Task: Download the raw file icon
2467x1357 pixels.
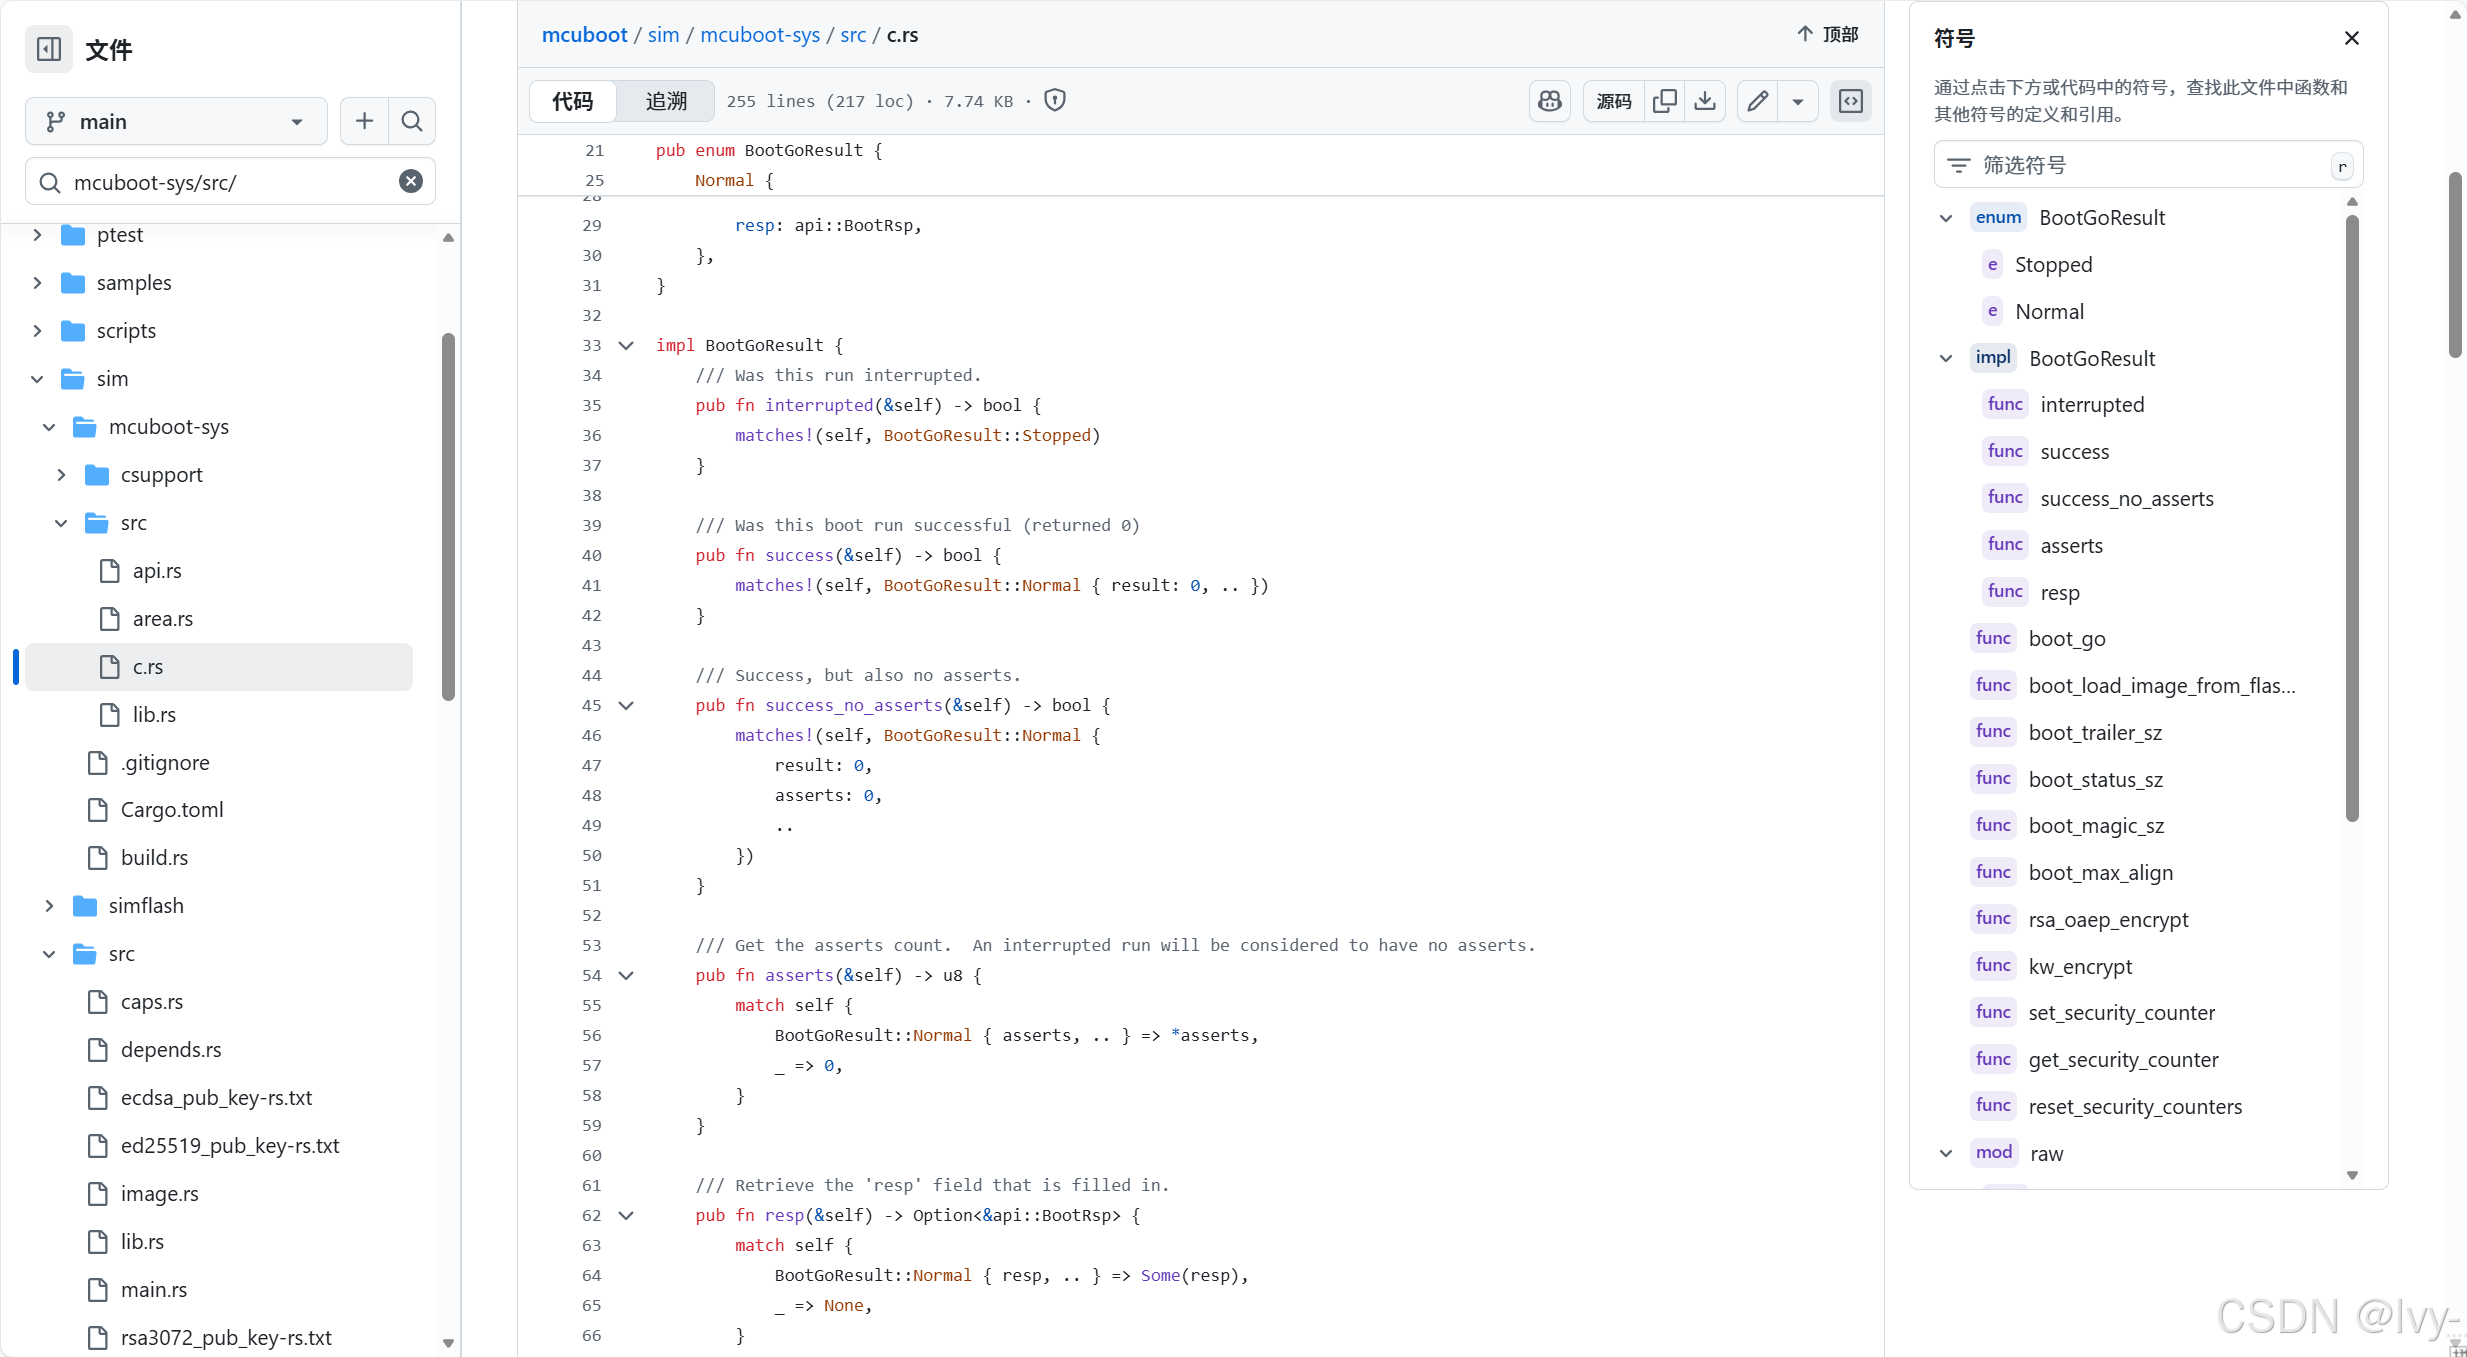Action: 1706,101
